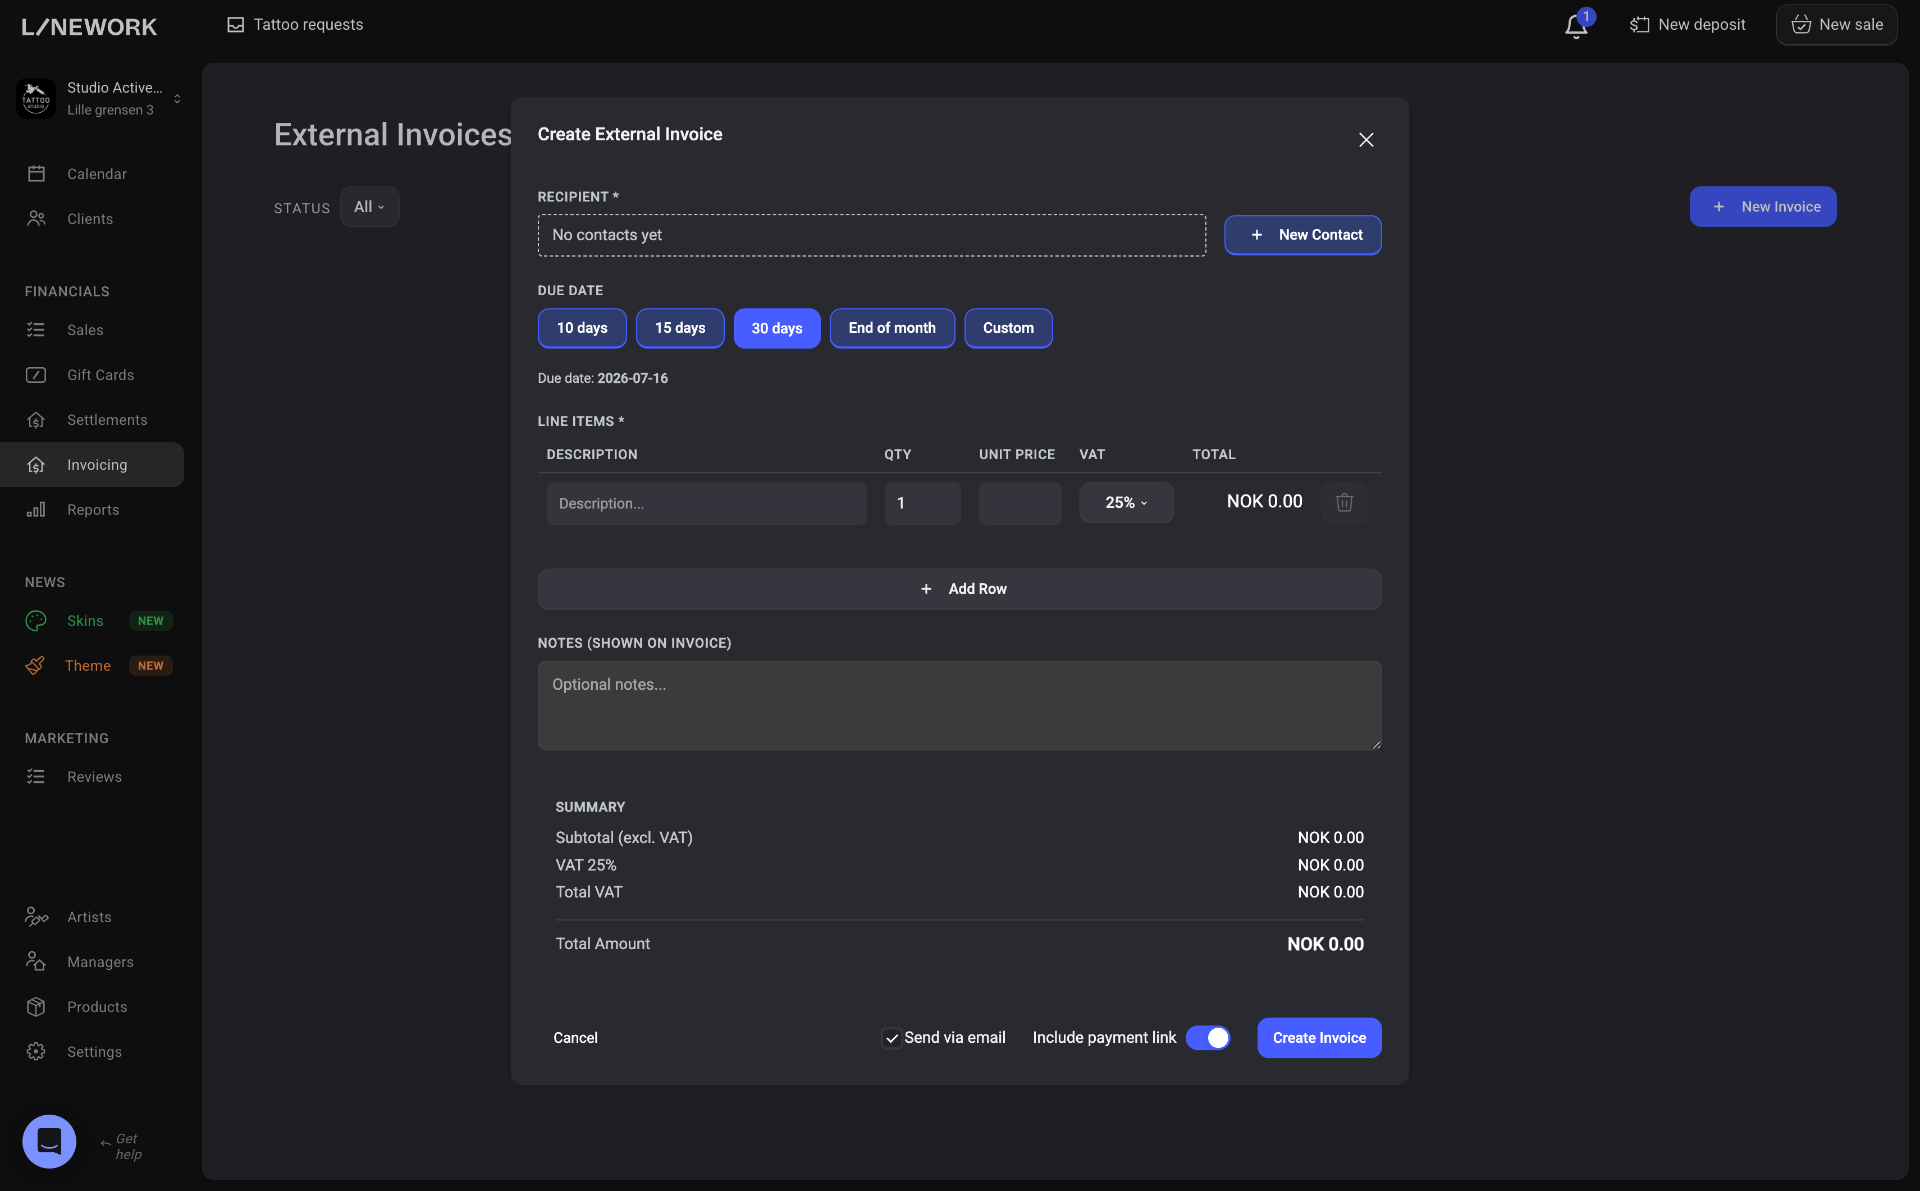This screenshot has height=1191, width=1920.
Task: Click the New Contact button
Action: click(x=1303, y=235)
